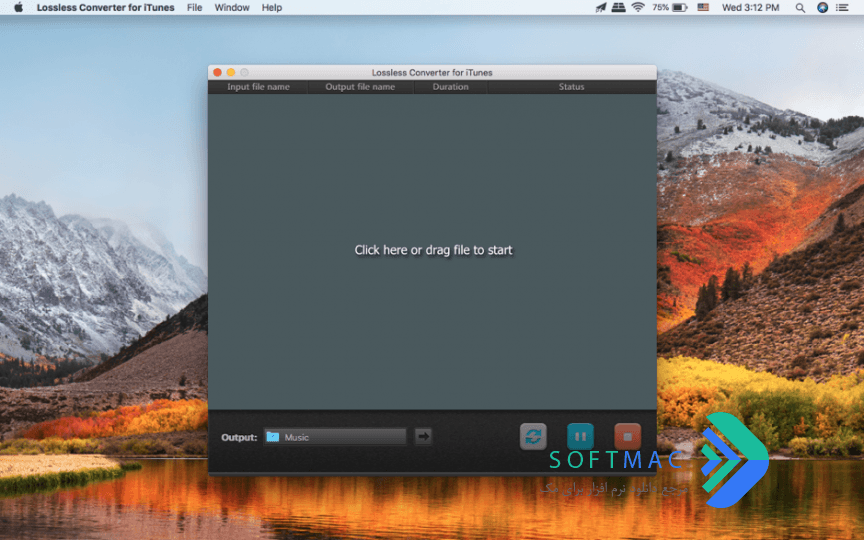Image resolution: width=864 pixels, height=540 pixels.
Task: Click the 75% battery percentage
Action: pos(660,7)
